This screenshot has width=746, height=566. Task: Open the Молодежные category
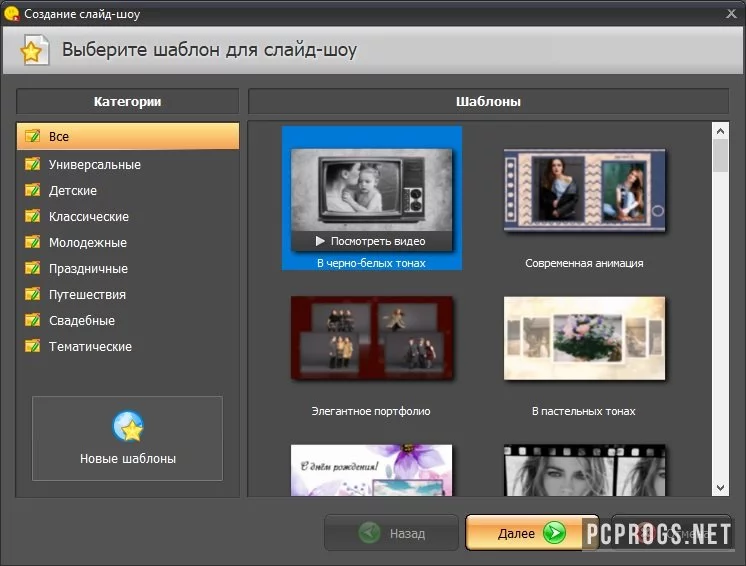click(128, 242)
